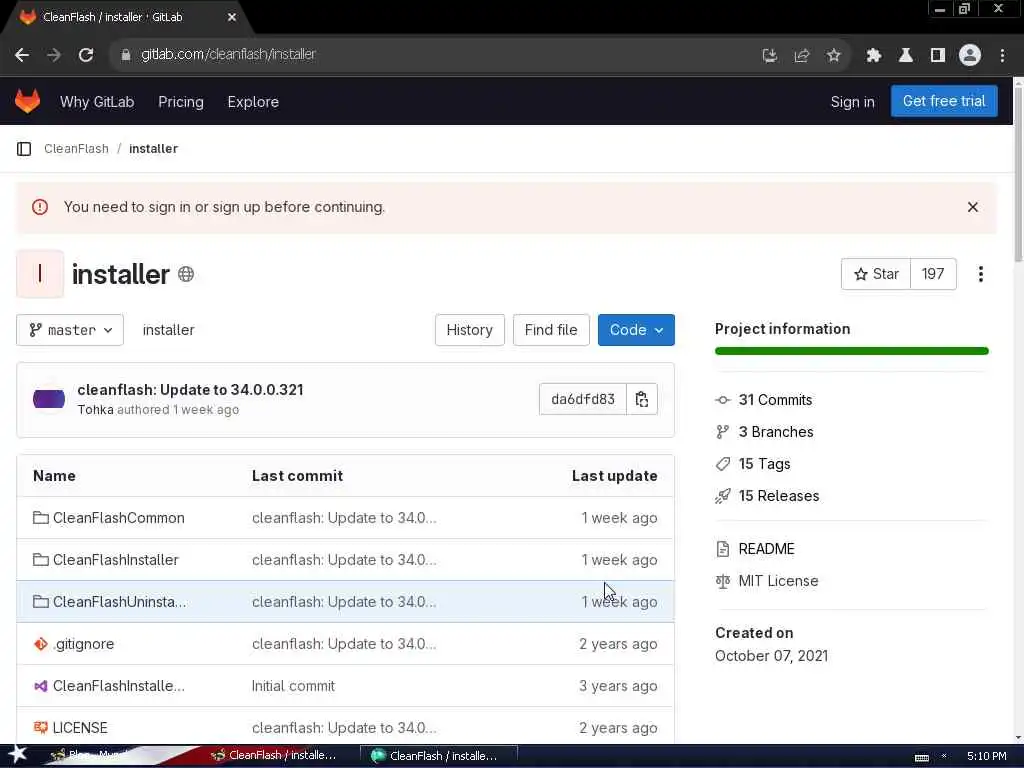Open Explore menu item
This screenshot has width=1024, height=768.
253,102
